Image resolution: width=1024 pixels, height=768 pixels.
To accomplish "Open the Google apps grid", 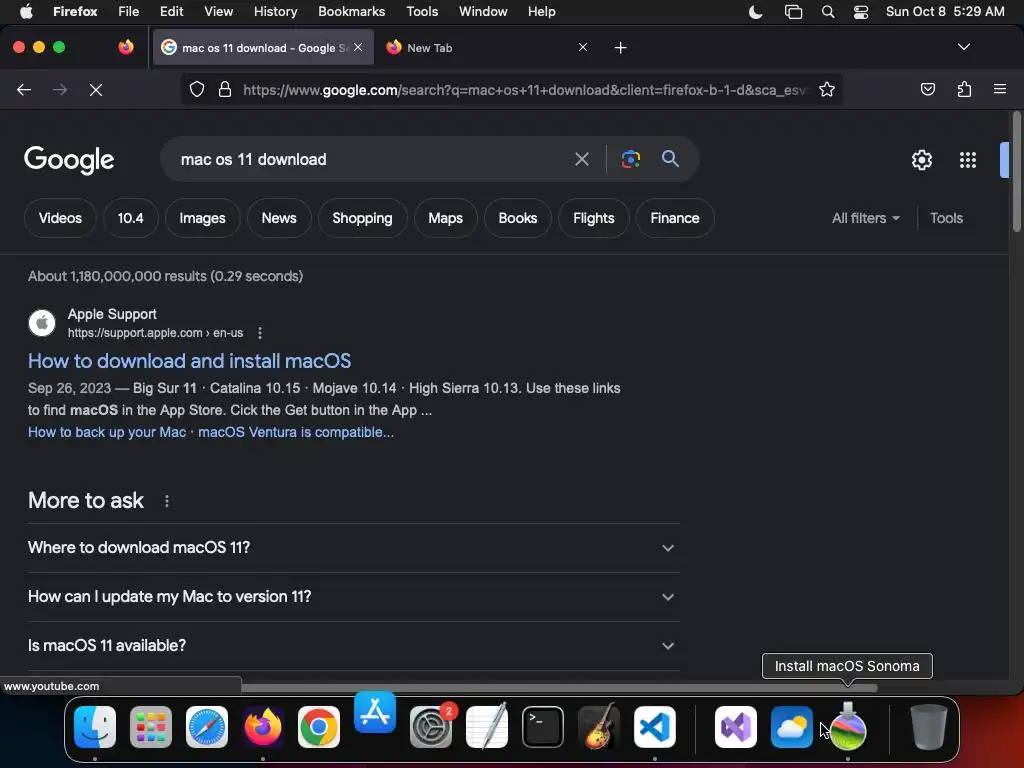I will click(x=968, y=160).
